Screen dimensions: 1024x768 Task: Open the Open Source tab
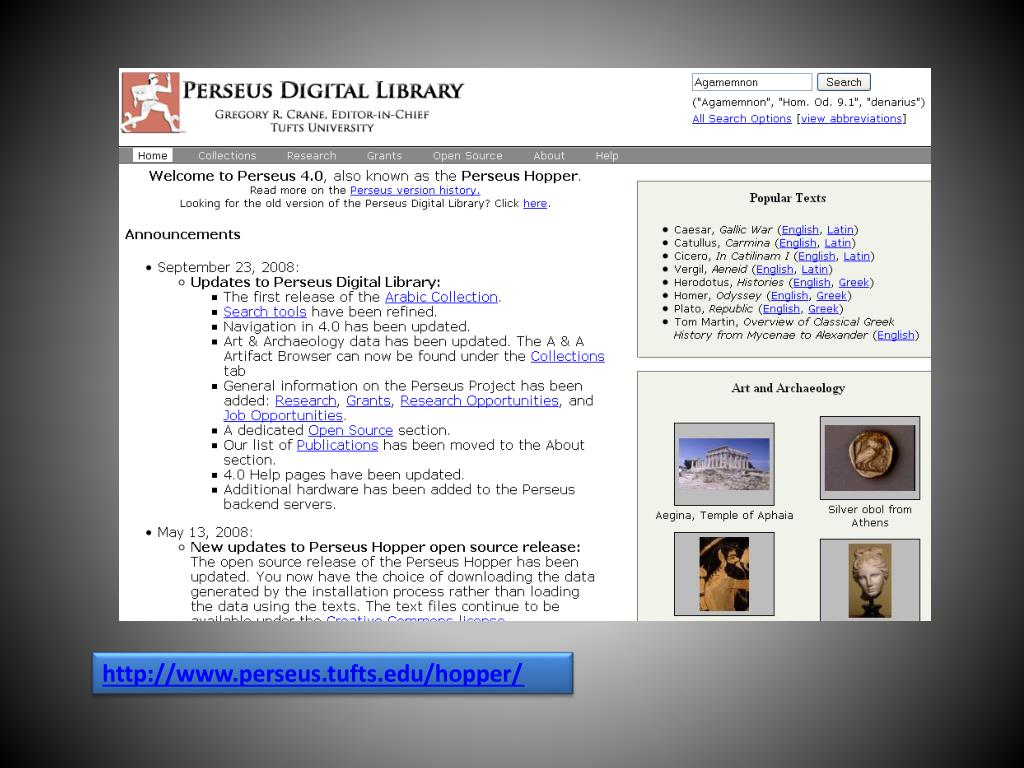(x=467, y=155)
